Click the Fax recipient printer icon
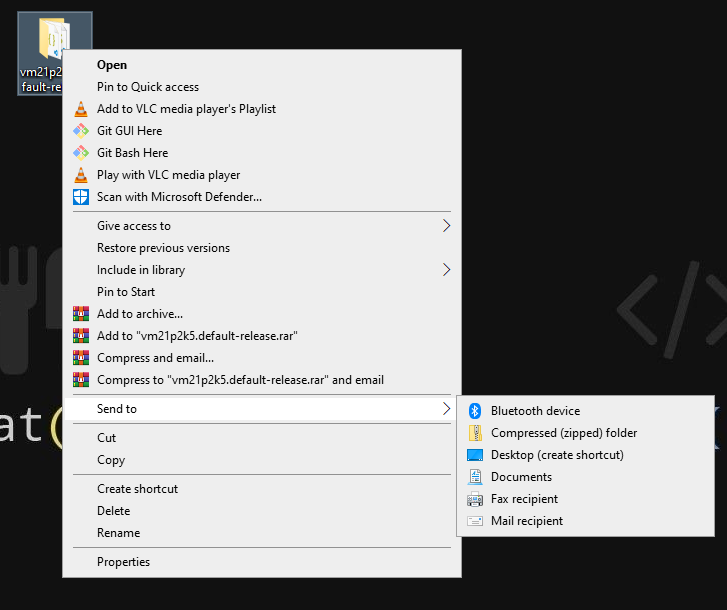Image resolution: width=727 pixels, height=610 pixels. 475,499
